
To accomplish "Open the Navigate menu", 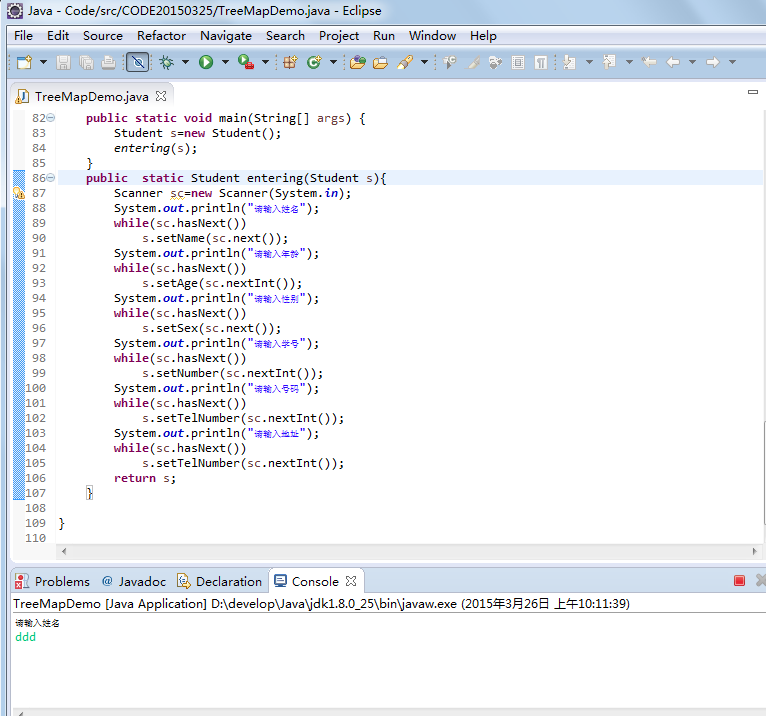I will click(226, 36).
